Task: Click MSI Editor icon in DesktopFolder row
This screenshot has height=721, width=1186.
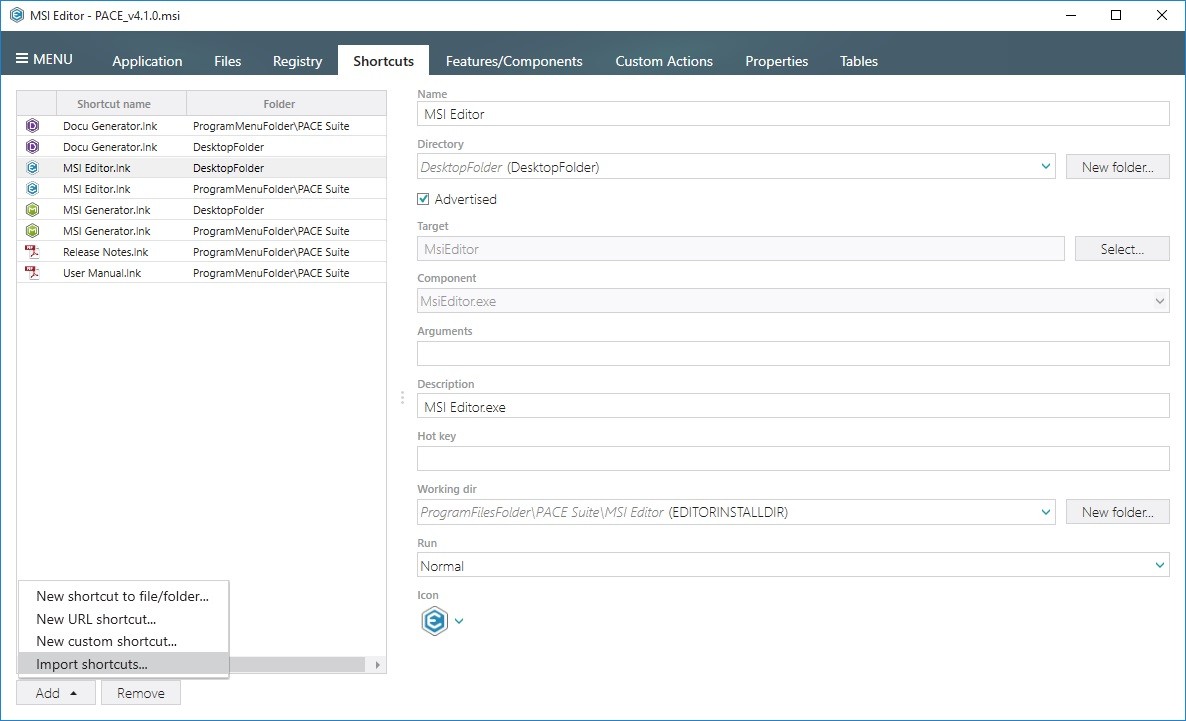Action: point(33,168)
